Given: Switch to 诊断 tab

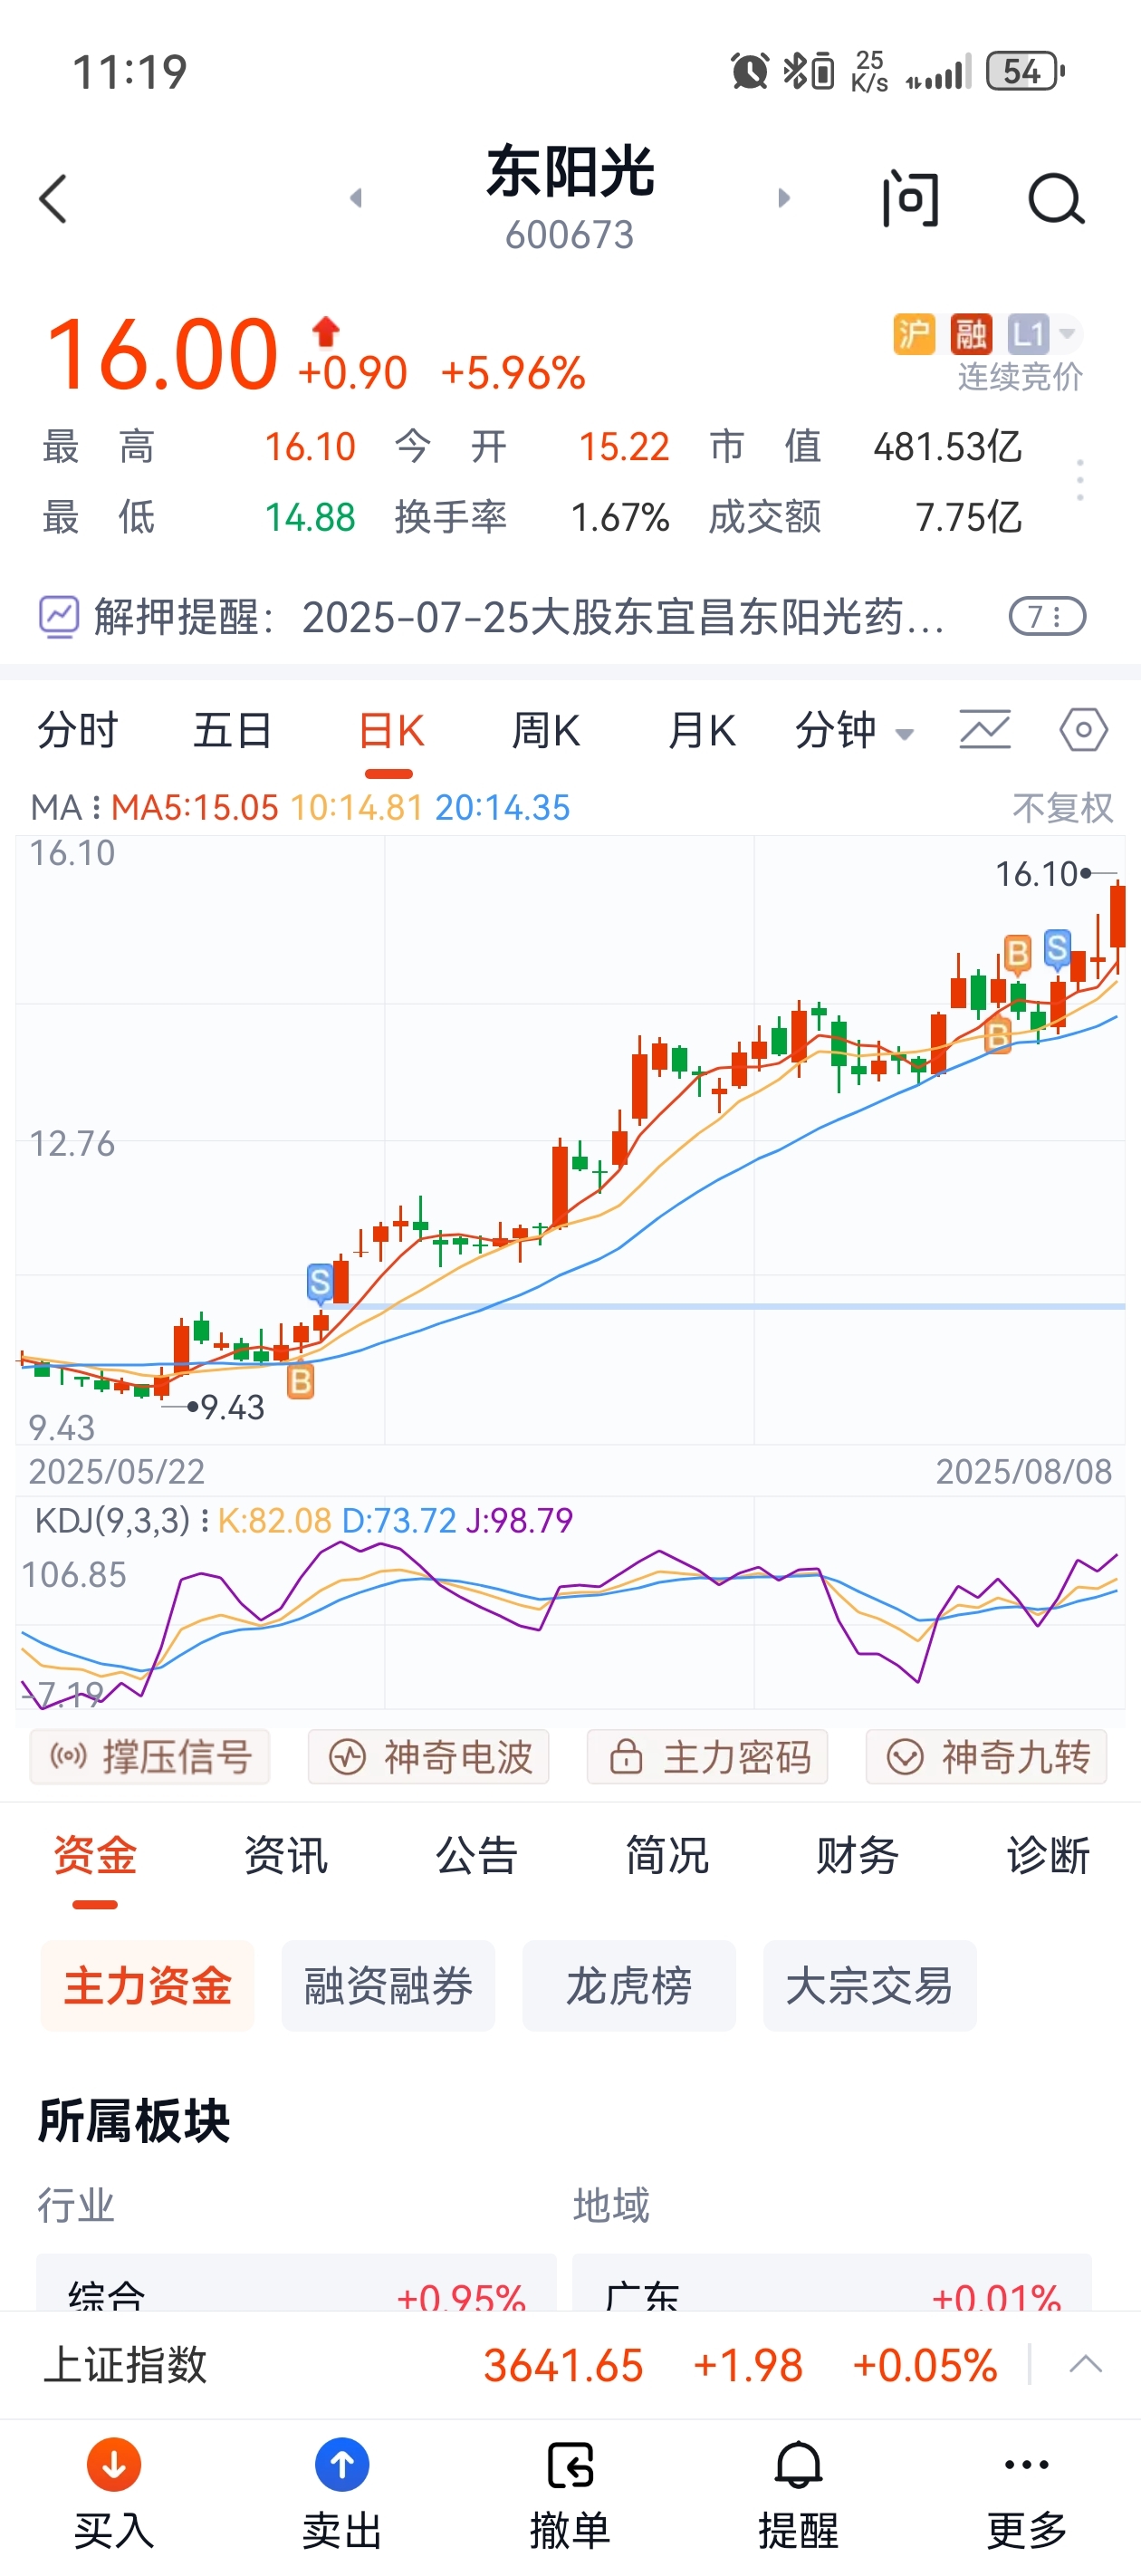Looking at the screenshot, I should click(x=1048, y=1857).
